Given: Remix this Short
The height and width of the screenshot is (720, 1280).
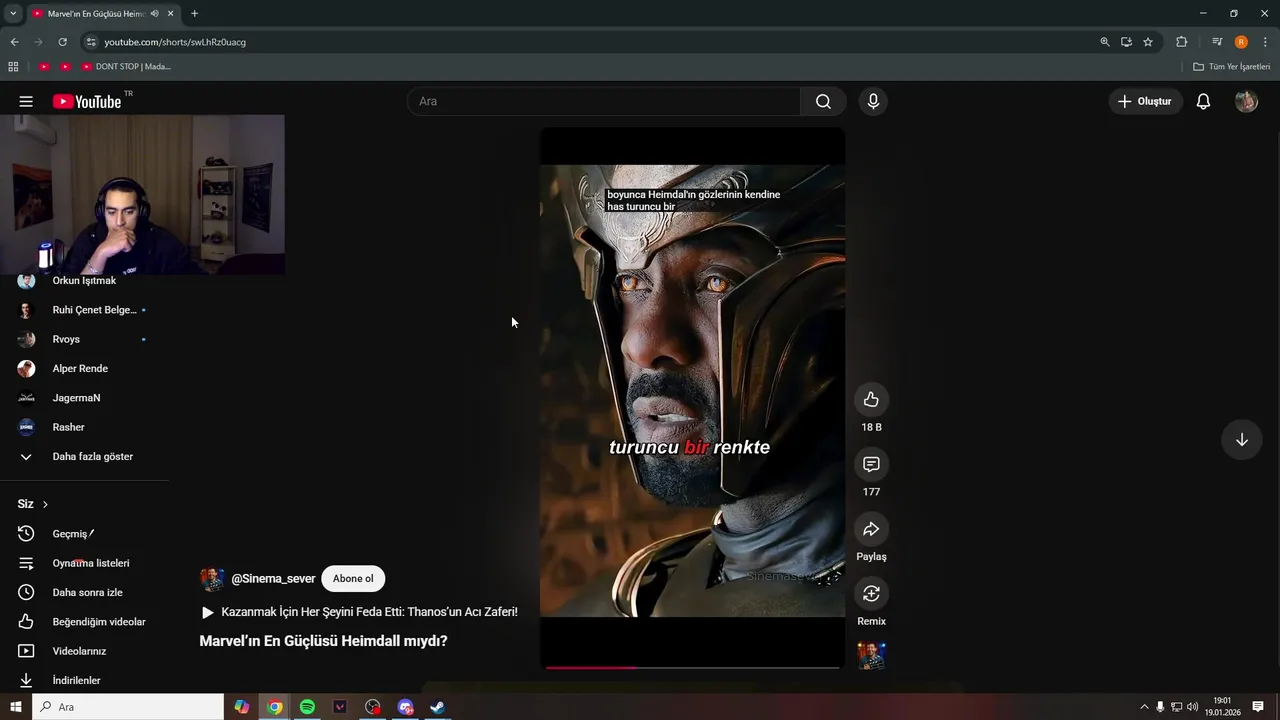Looking at the screenshot, I should click(871, 594).
